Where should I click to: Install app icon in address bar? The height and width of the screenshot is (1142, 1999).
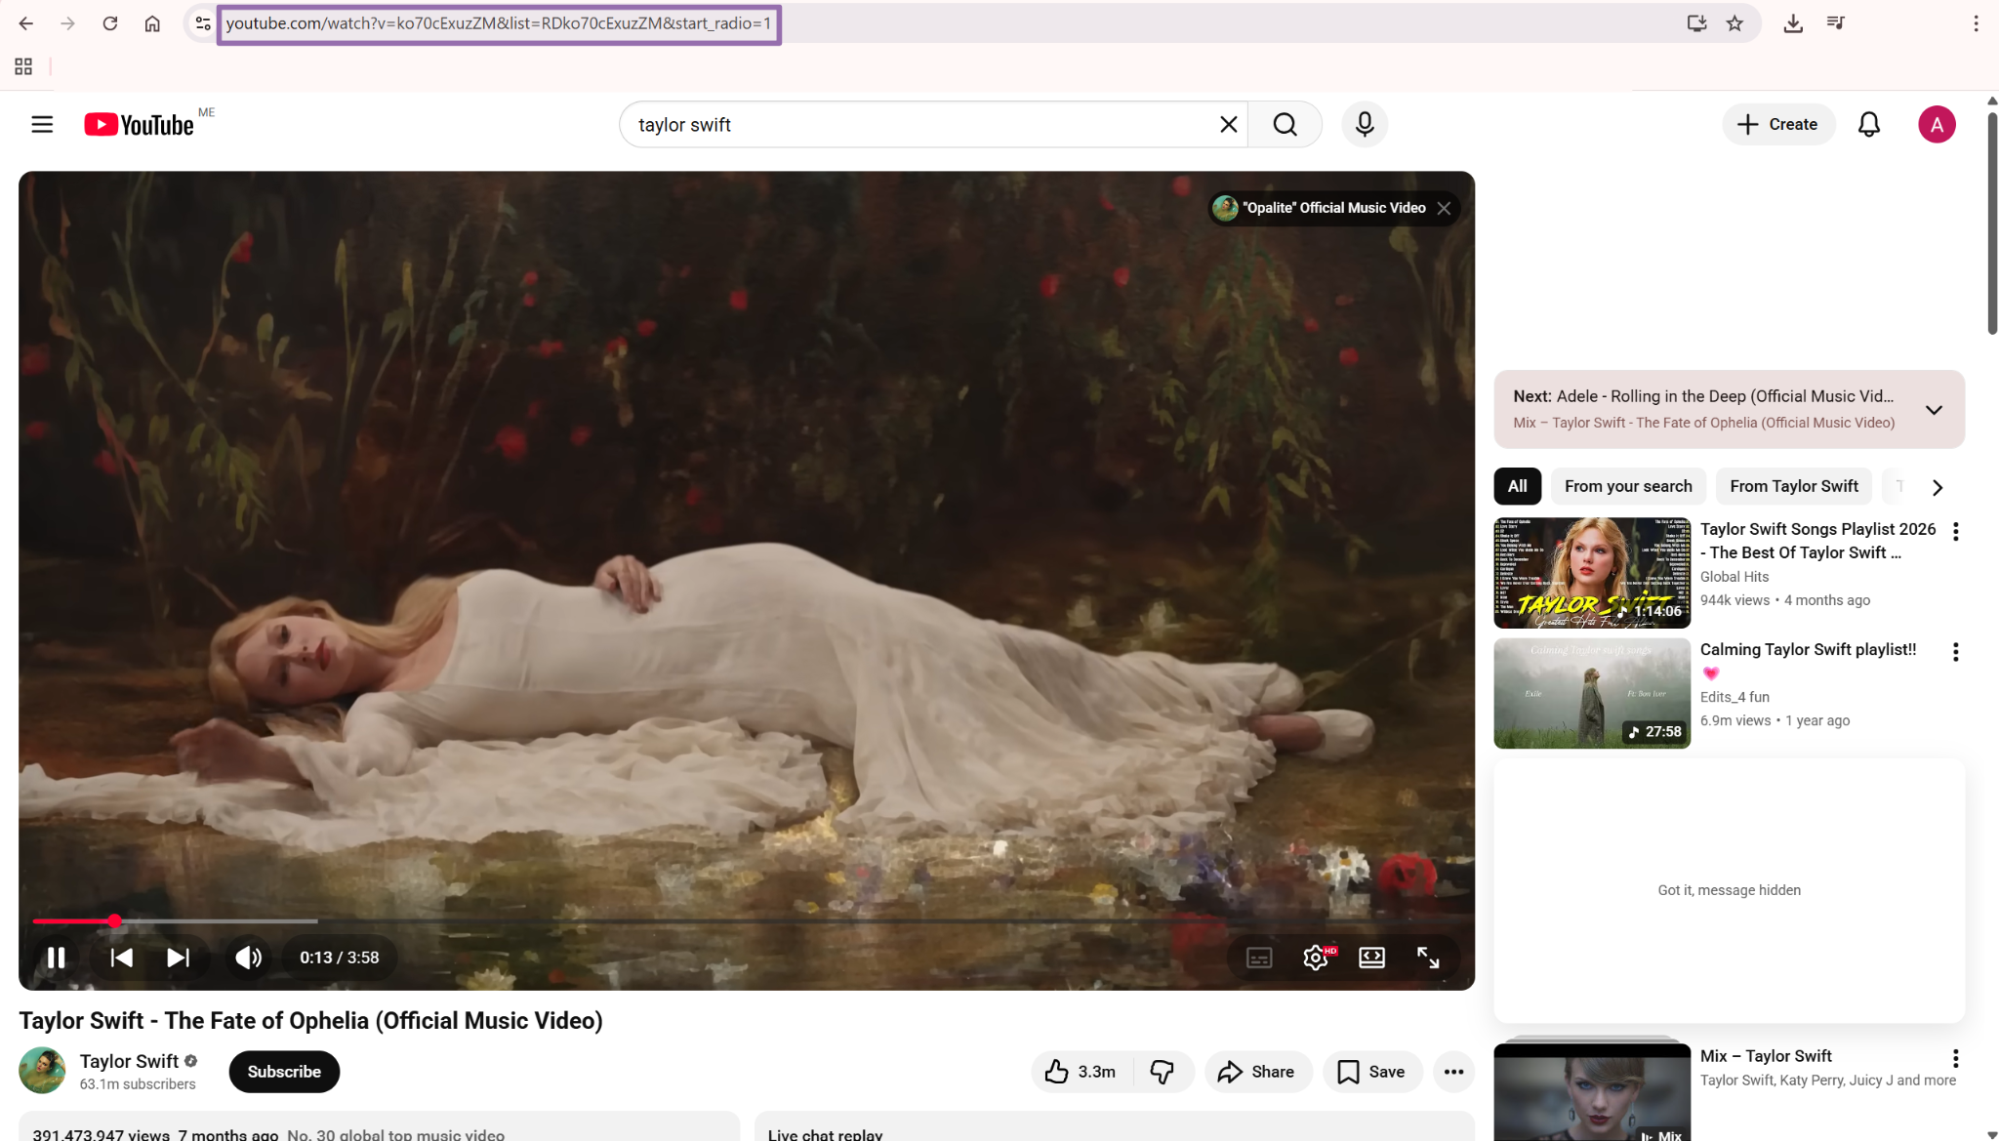[x=1696, y=23]
